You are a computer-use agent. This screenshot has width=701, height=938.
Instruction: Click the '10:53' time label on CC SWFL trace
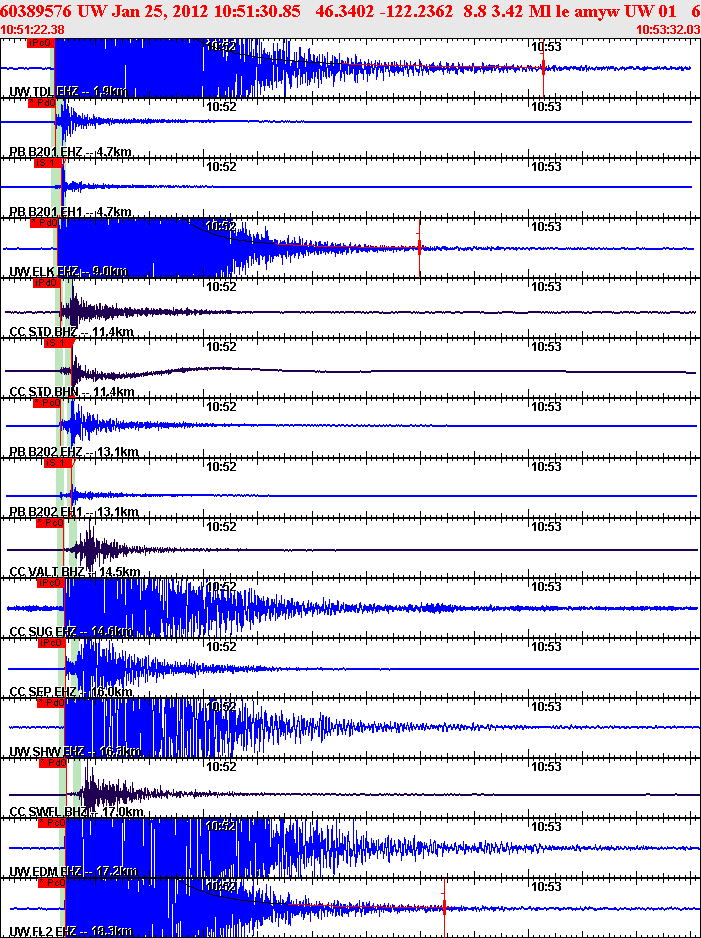click(x=546, y=766)
